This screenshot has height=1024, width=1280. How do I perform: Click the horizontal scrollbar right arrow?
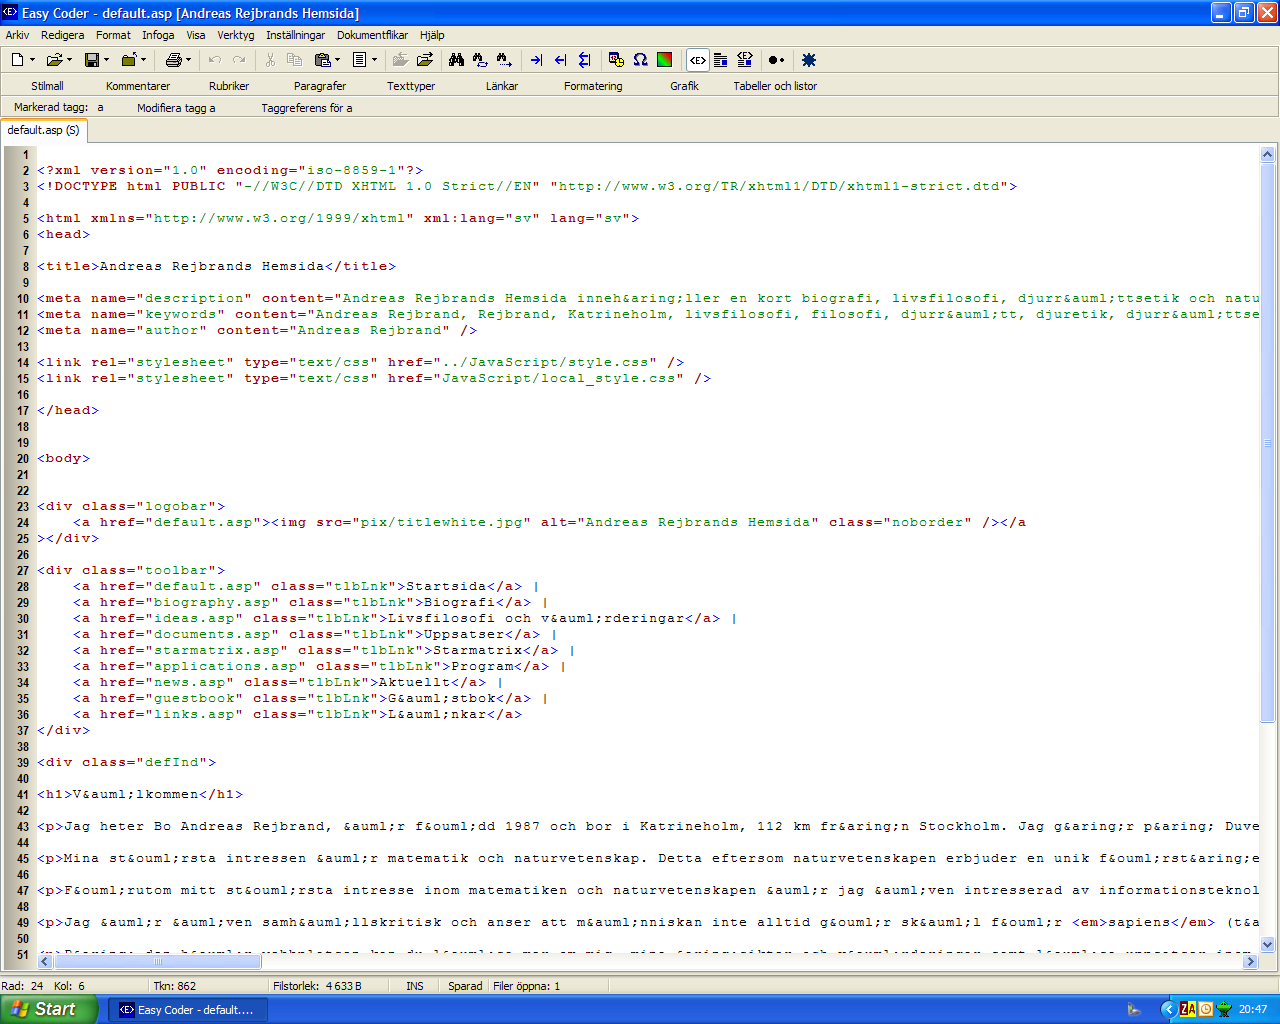pyautogui.click(x=1250, y=961)
